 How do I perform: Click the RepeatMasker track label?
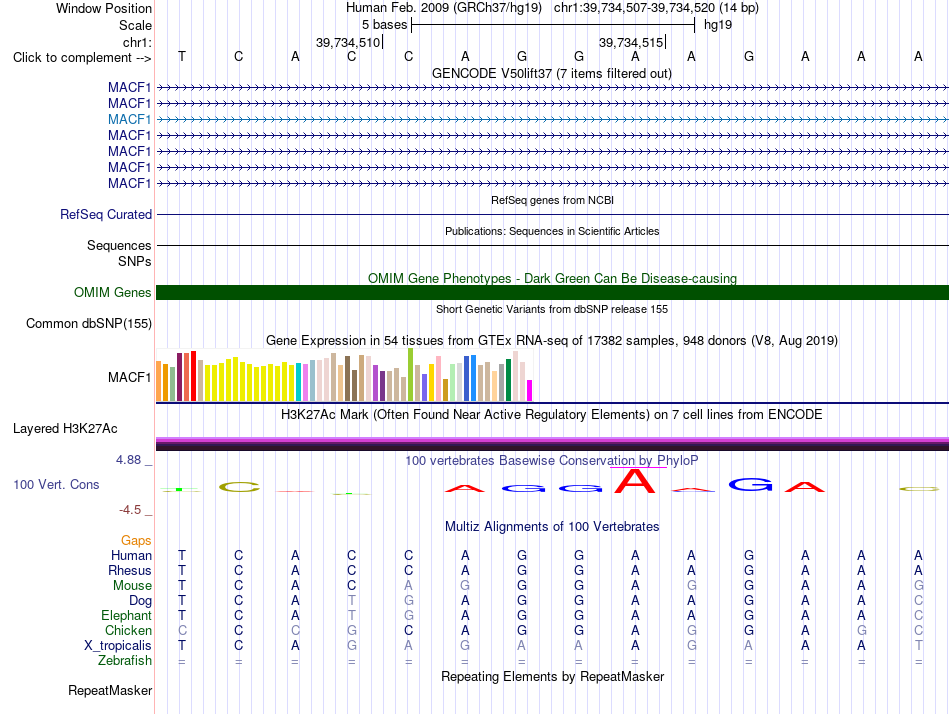point(110,690)
